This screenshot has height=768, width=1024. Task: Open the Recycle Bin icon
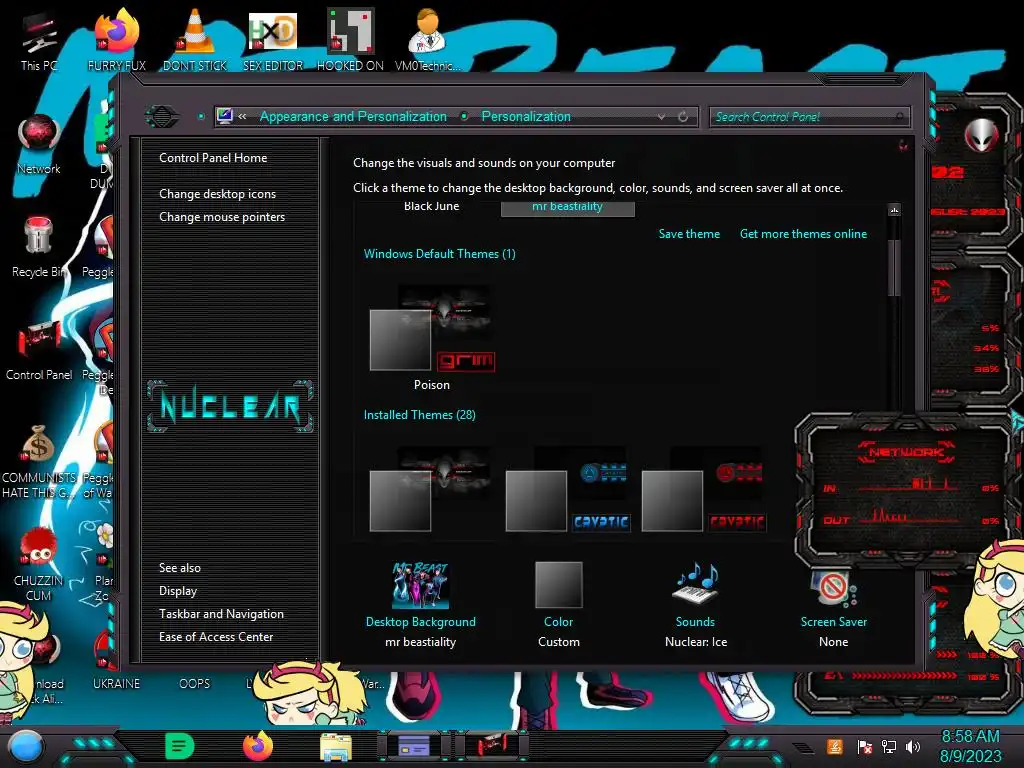coord(38,247)
